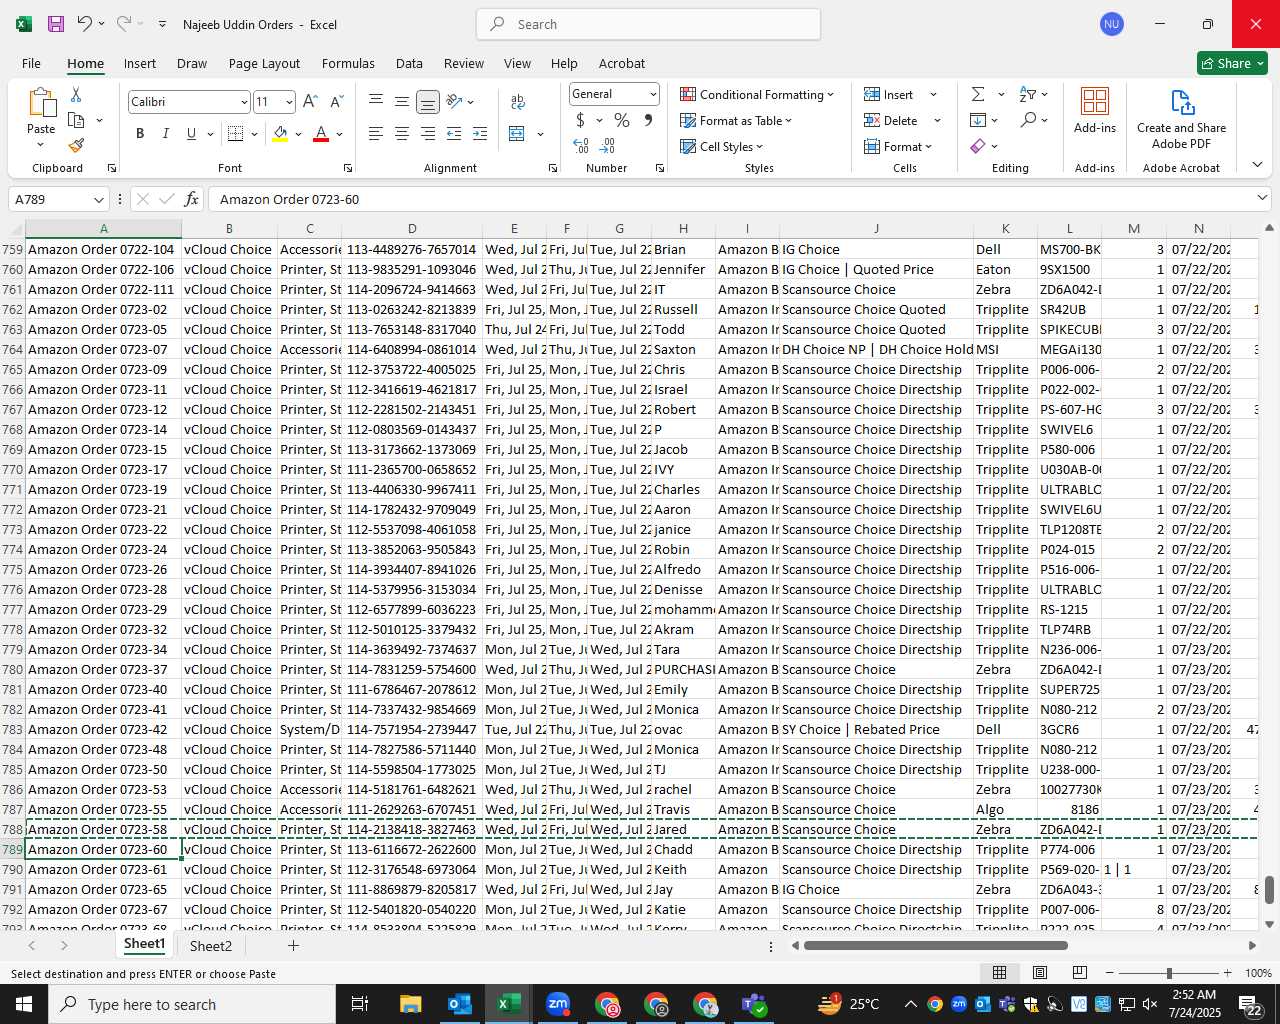This screenshot has width=1280, height=1024.
Task: Click Create and Share Adobe PDF icon
Action: [x=1182, y=102]
